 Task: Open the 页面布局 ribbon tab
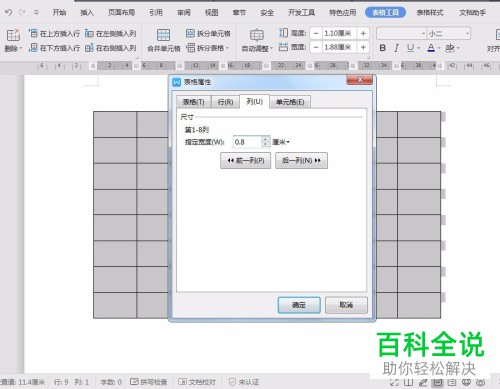point(121,13)
